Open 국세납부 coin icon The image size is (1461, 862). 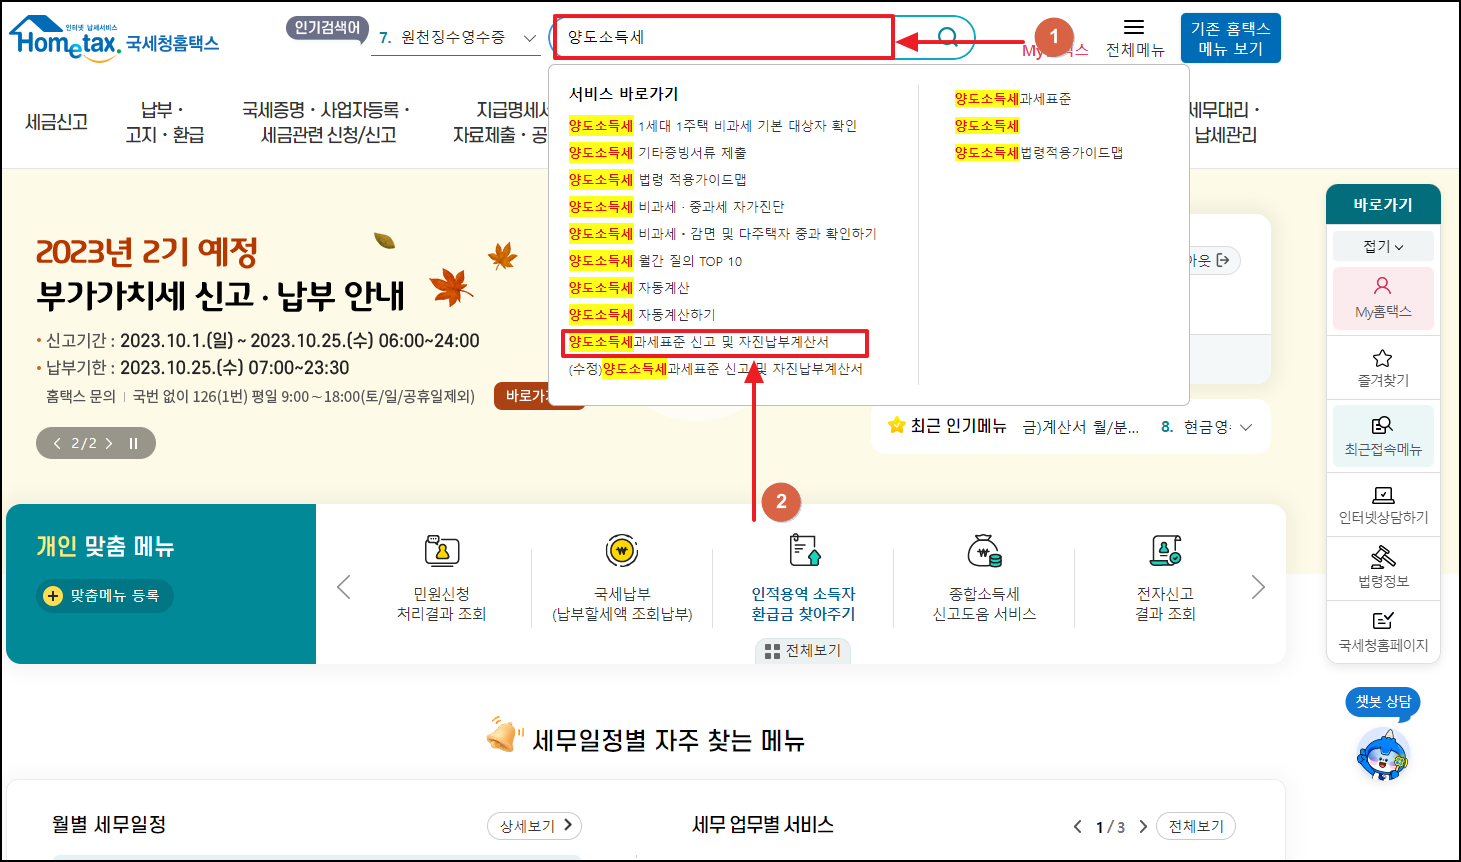tap(622, 551)
